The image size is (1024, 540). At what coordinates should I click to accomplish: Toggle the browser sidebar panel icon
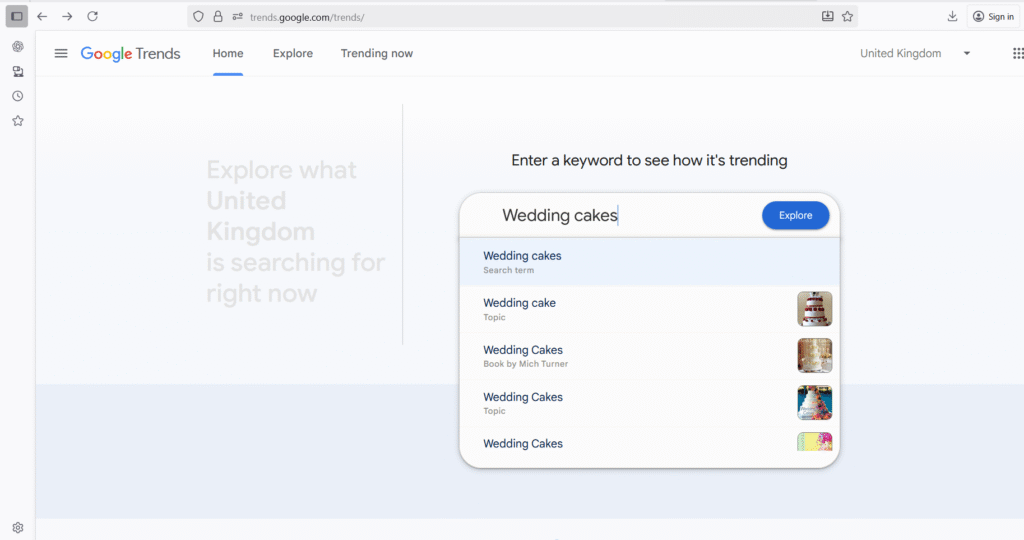pyautogui.click(x=17, y=16)
